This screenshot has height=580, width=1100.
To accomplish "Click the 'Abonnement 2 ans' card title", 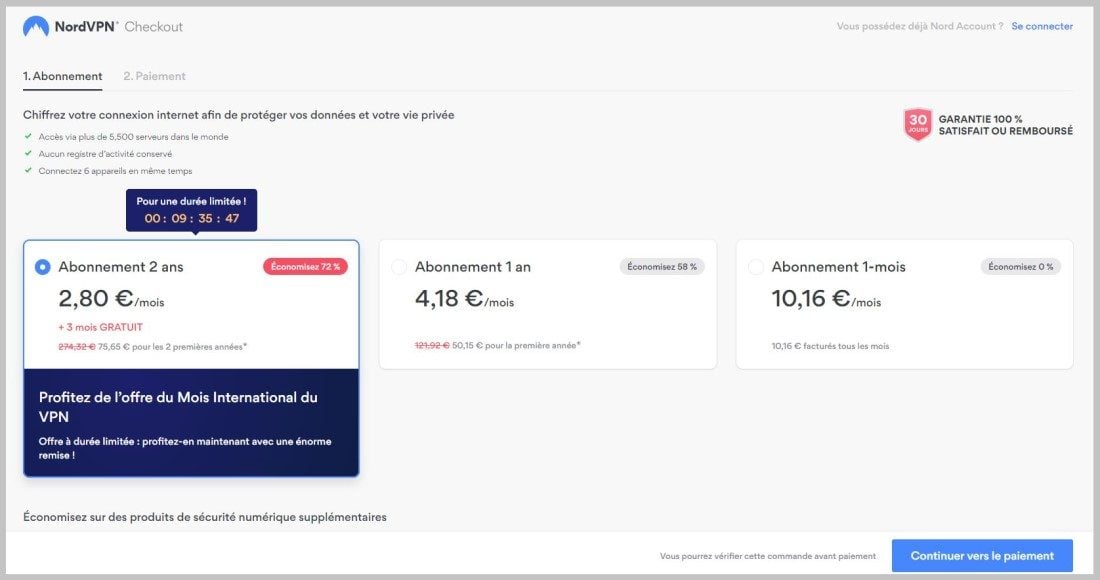I will click(121, 267).
